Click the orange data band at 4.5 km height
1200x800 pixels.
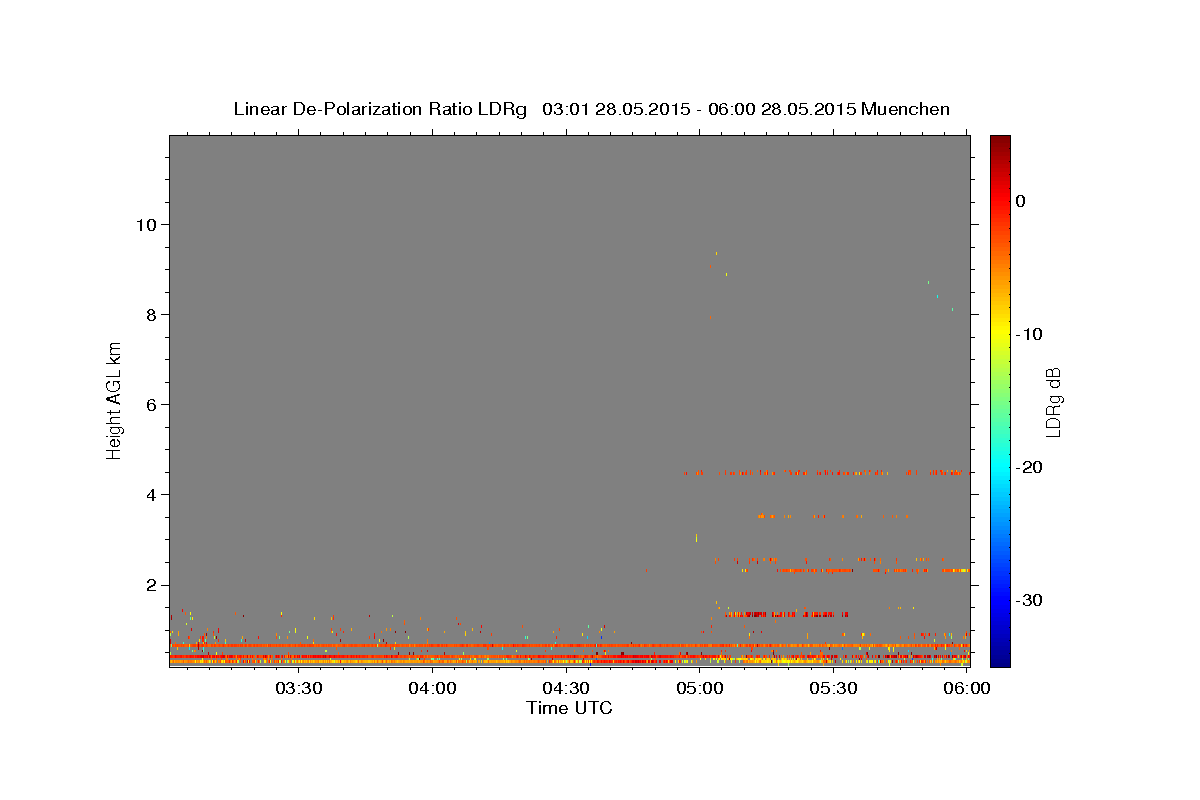[x=824, y=472]
